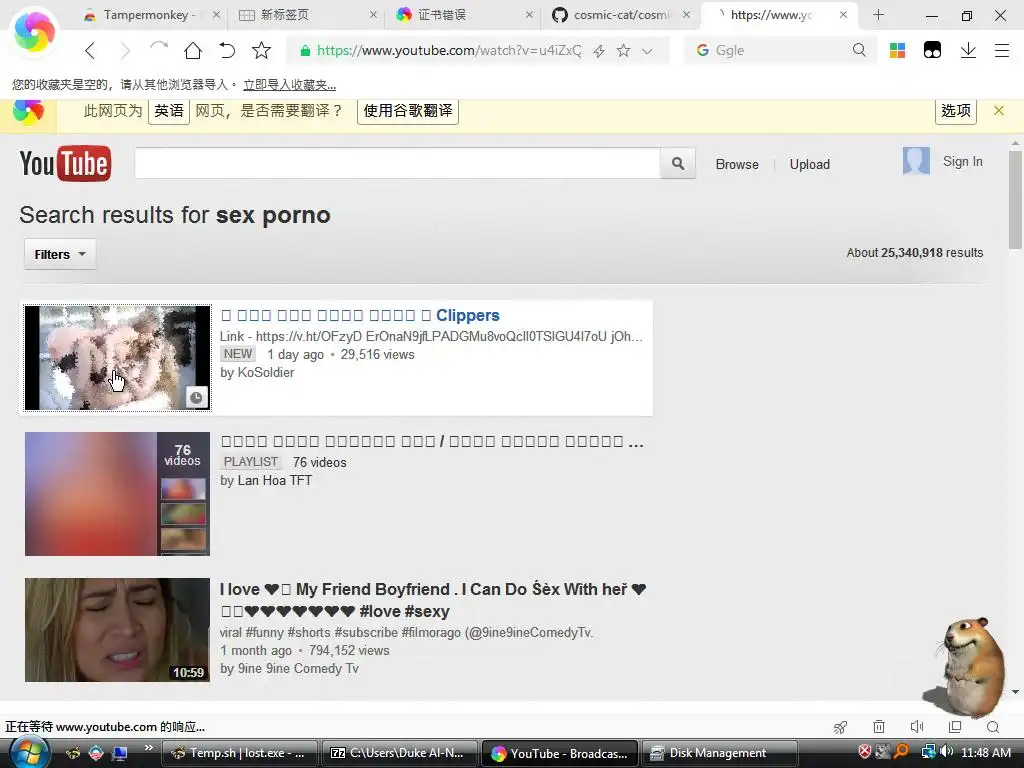
Task: Open the Lan Hoa TFT channel link
Action: (x=275, y=481)
